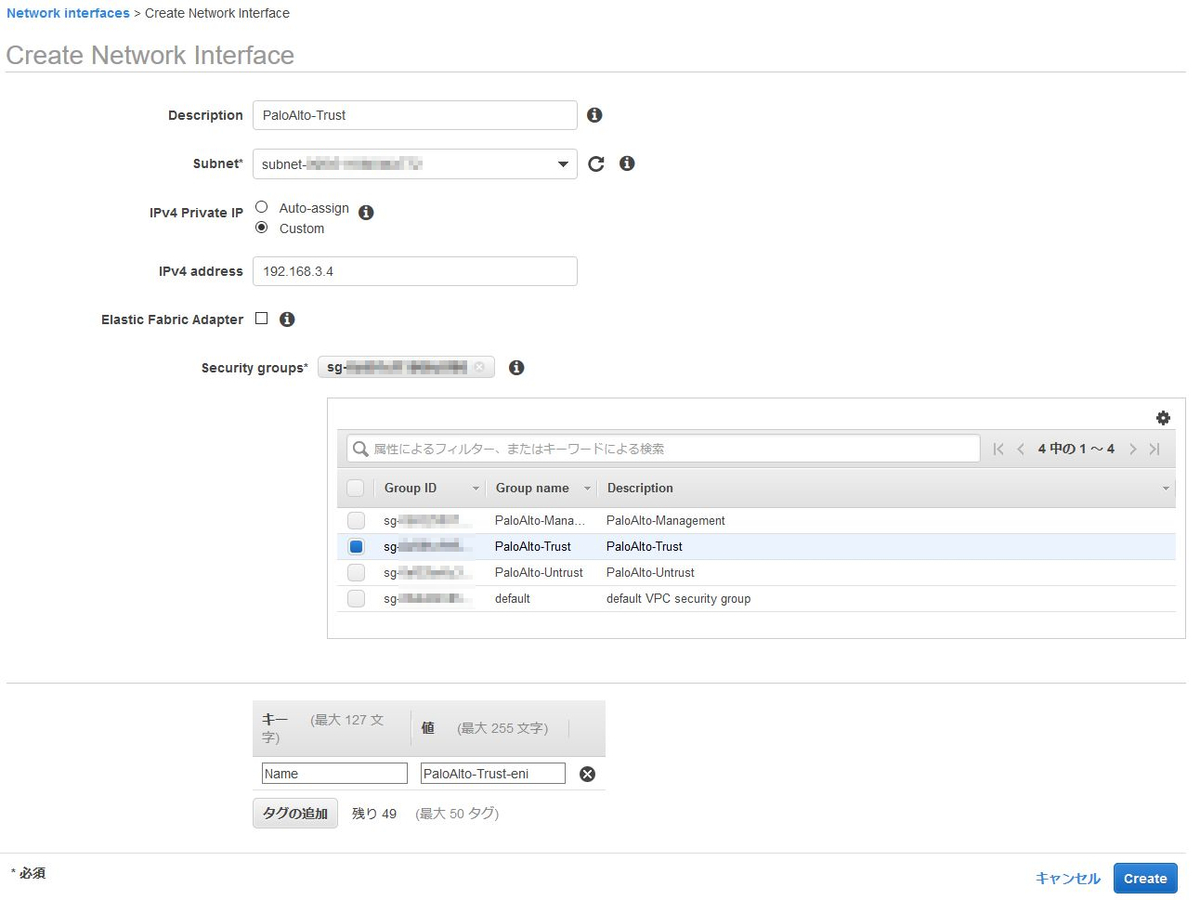
Task: Go to previous page of security groups
Action: (1021, 449)
